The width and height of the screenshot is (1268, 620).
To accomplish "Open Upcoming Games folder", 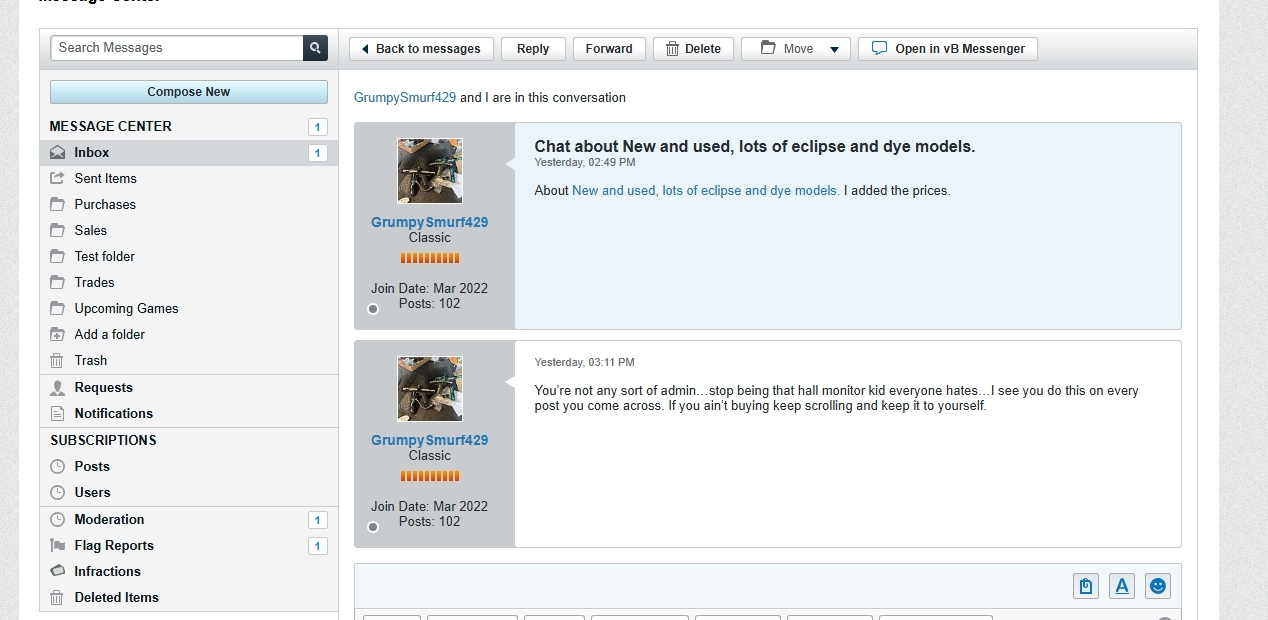I will (x=126, y=308).
